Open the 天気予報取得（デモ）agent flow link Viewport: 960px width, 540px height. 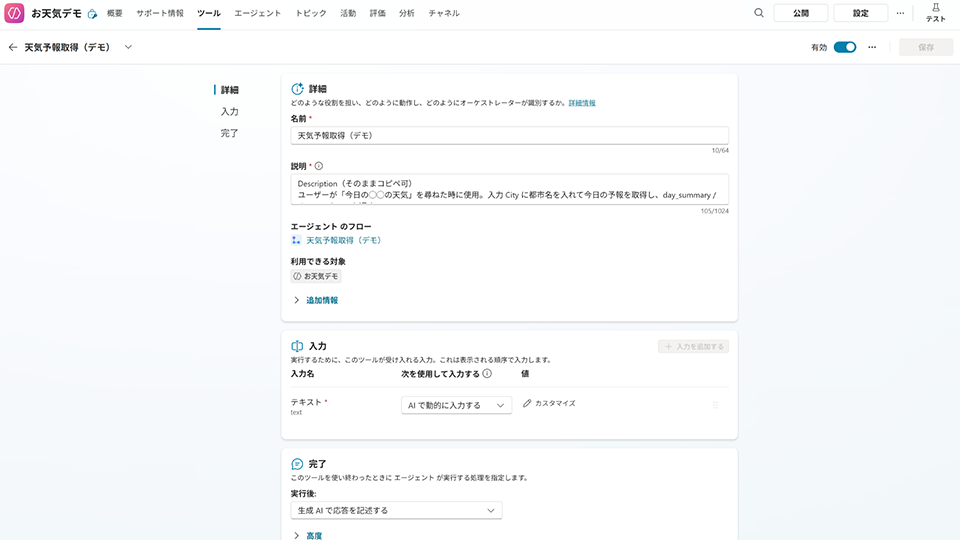(x=343, y=240)
